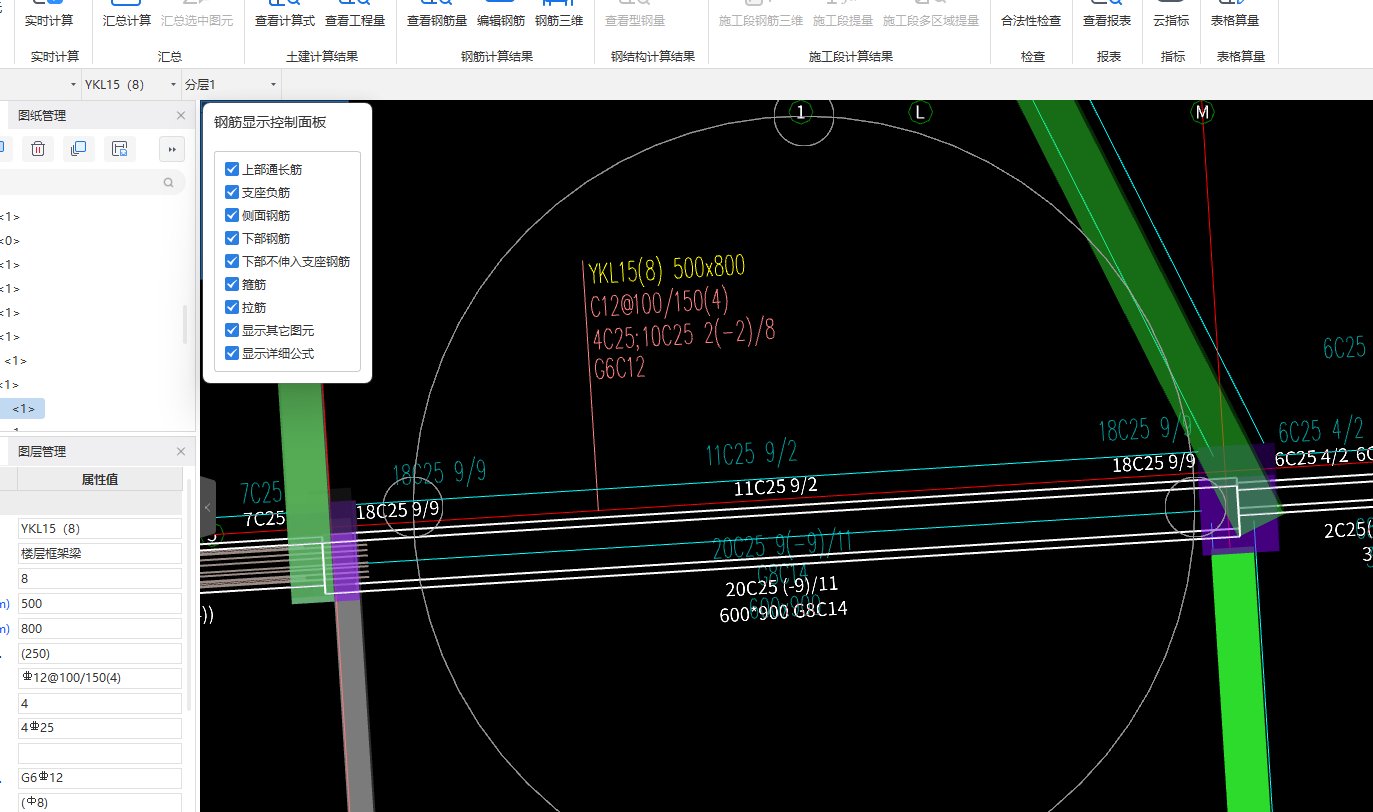This screenshot has height=812, width=1373.
Task: Click the 属性值 column header
Action: 100,479
